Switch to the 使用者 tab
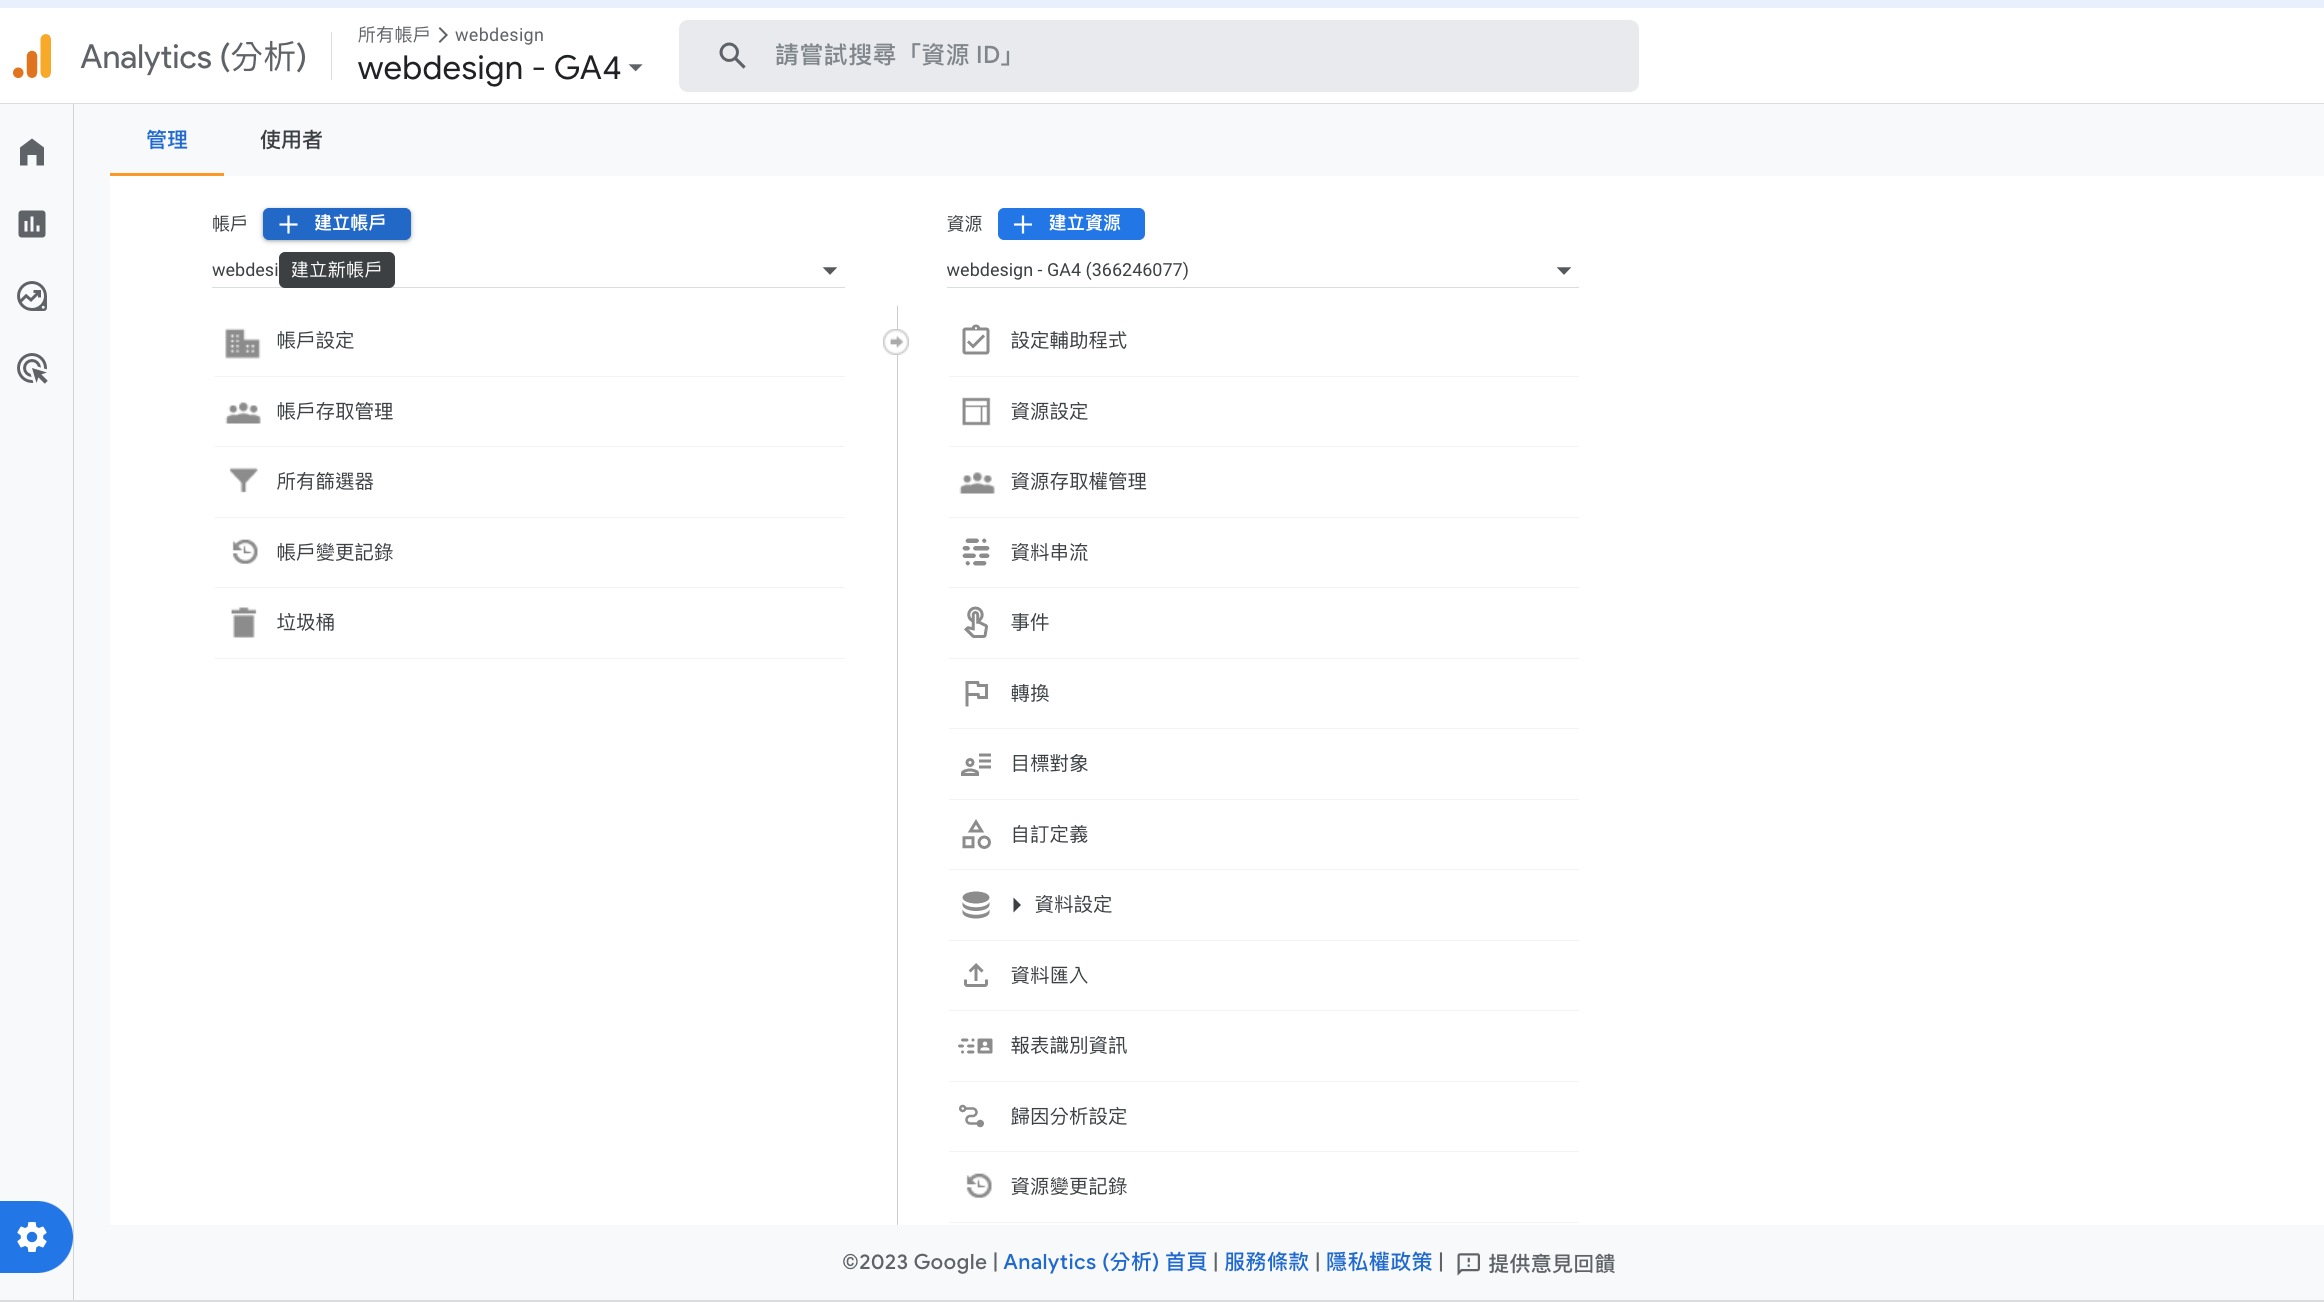The image size is (2324, 1302). click(291, 140)
